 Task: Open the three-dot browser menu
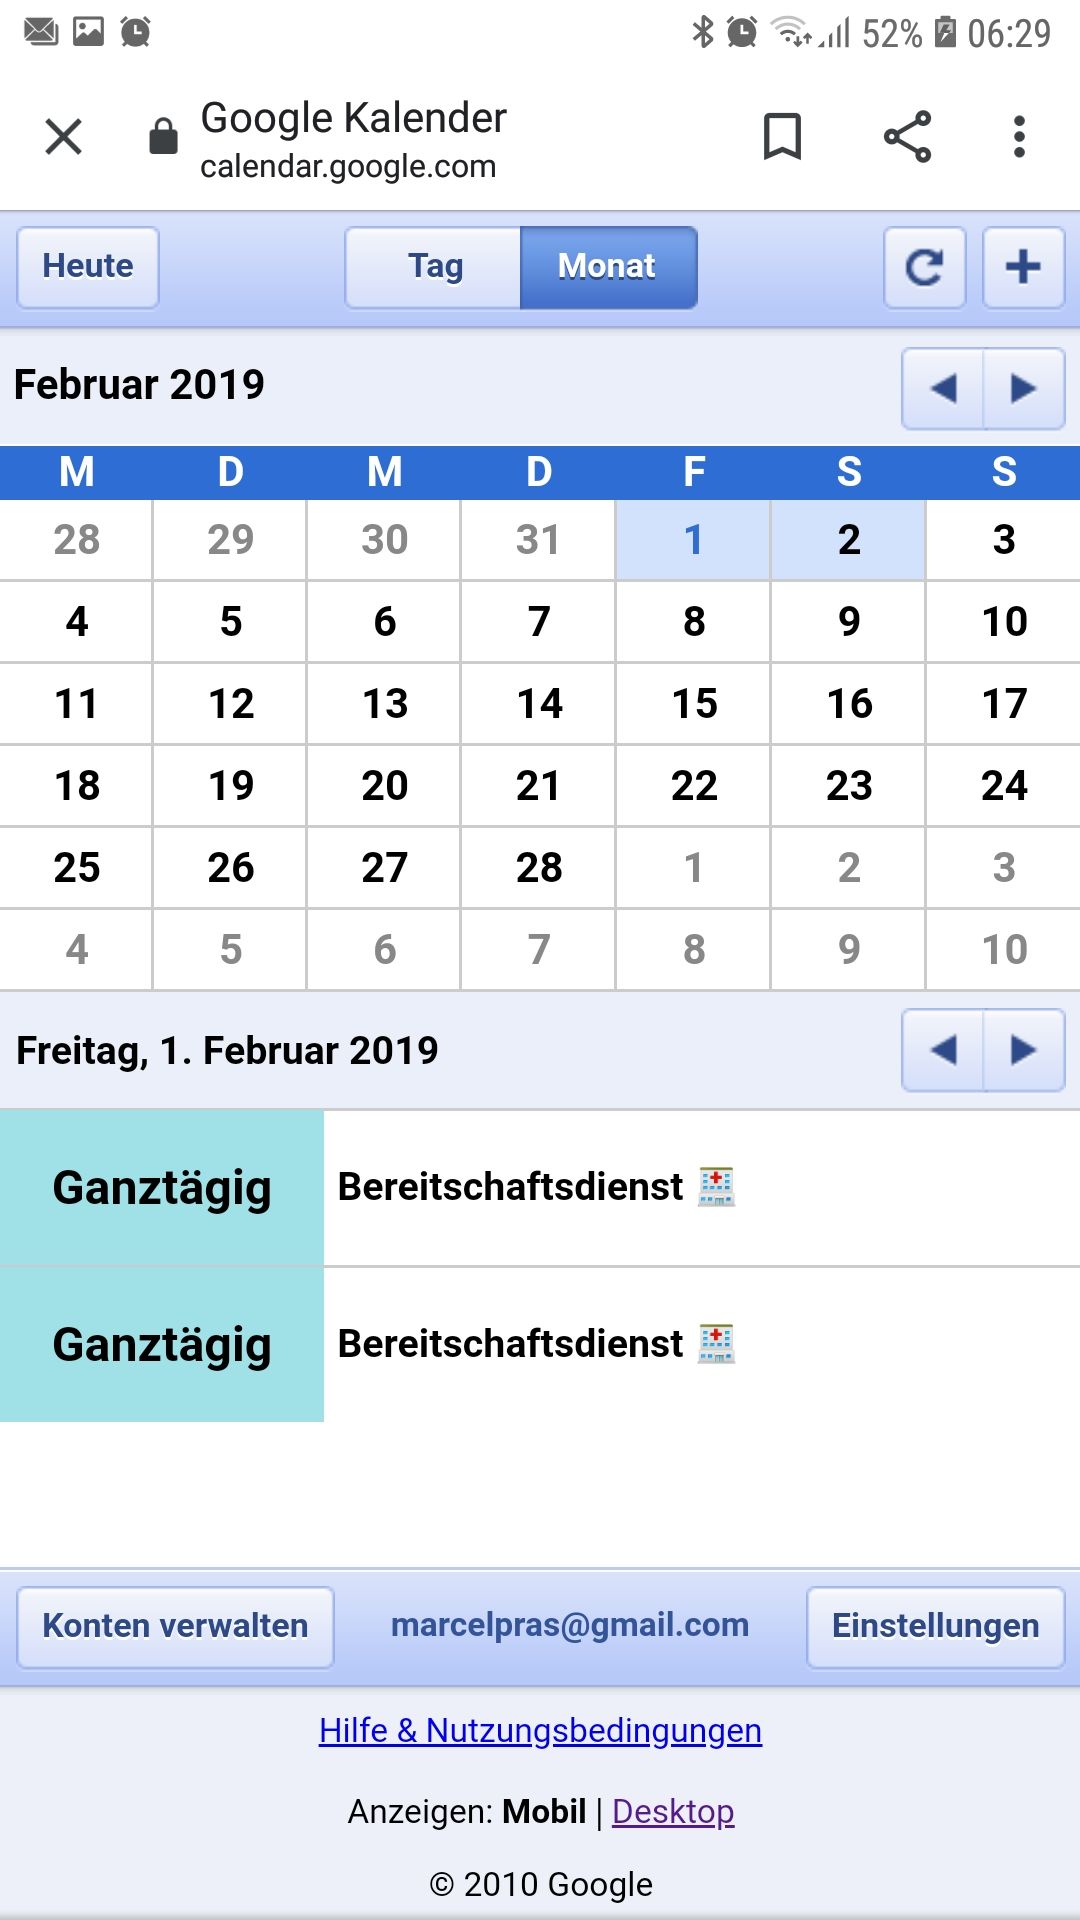[x=1019, y=137]
